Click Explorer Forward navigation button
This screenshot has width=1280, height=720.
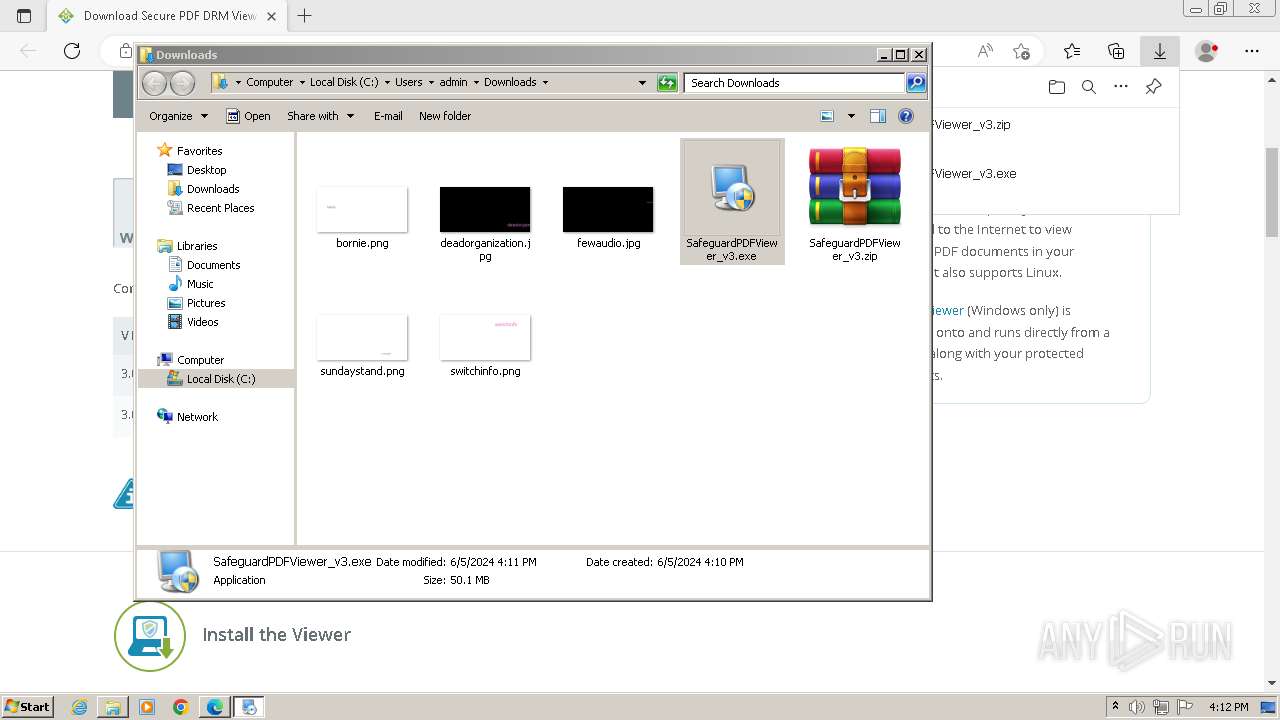[x=182, y=83]
